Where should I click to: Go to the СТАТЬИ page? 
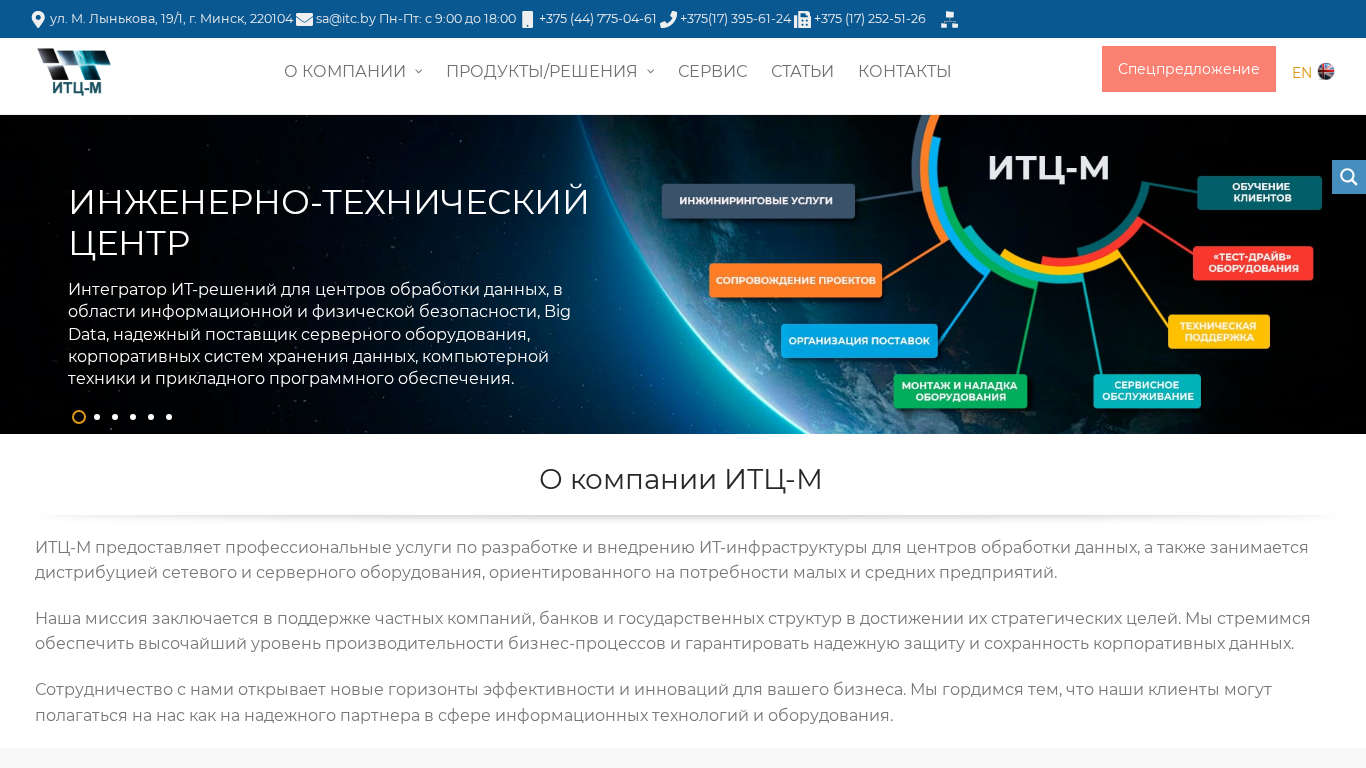click(802, 72)
